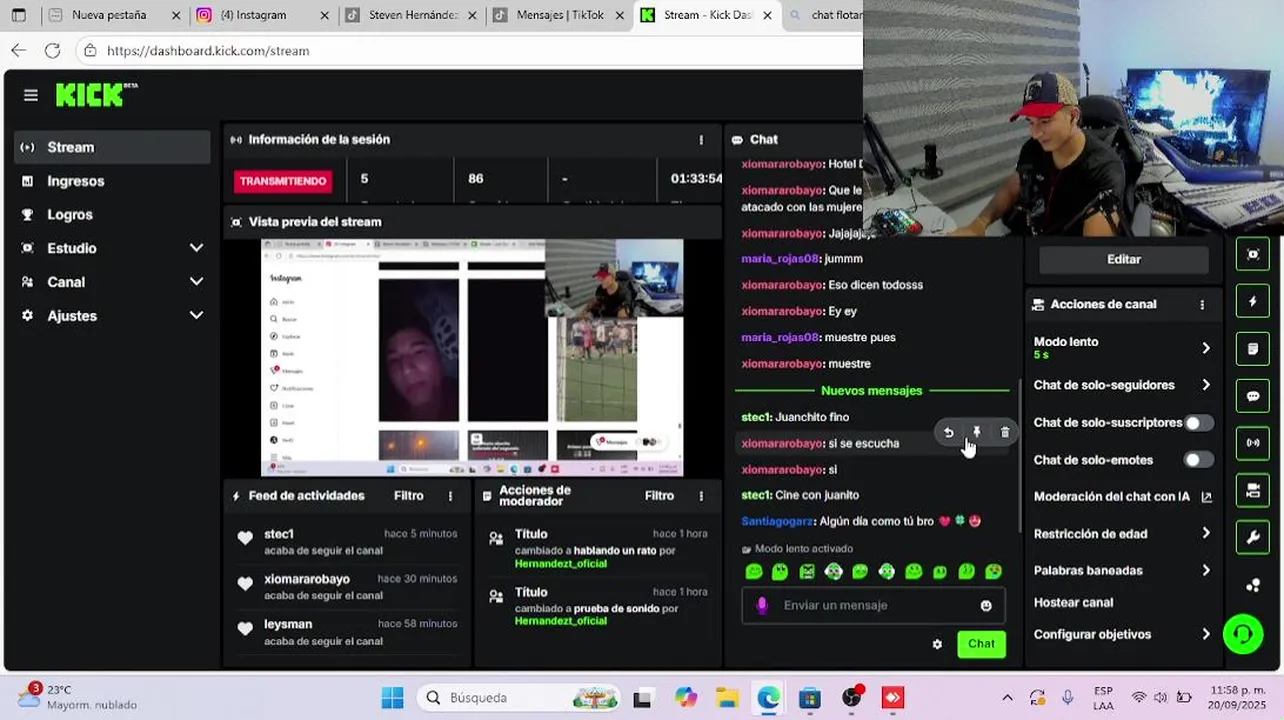Open File Explorer from the taskbar
1284x720 pixels.
coord(726,698)
